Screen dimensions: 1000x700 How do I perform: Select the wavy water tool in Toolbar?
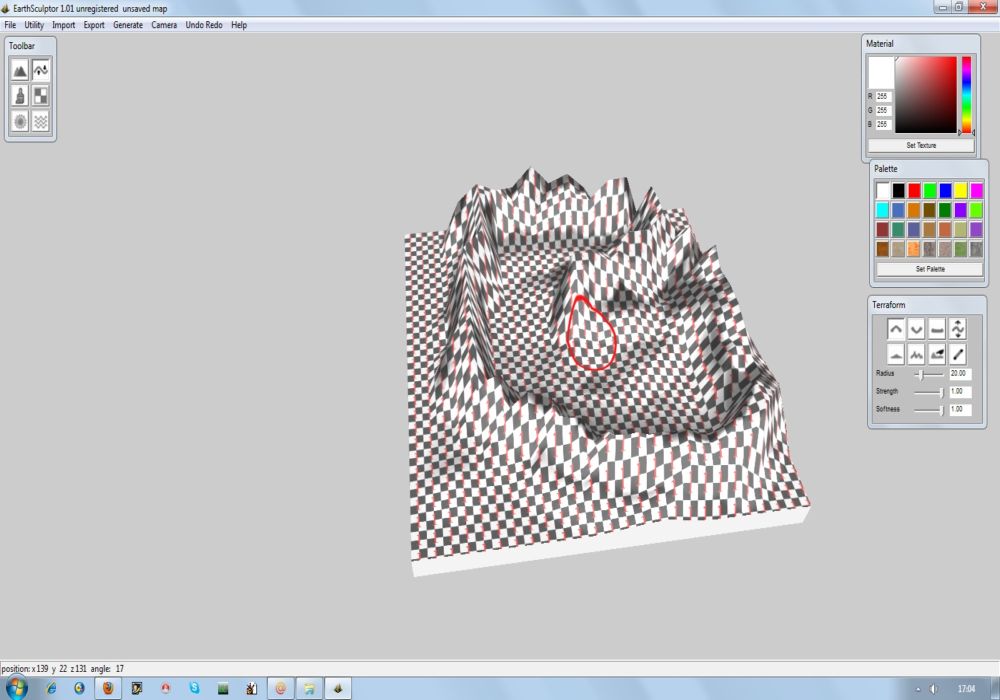coord(41,122)
